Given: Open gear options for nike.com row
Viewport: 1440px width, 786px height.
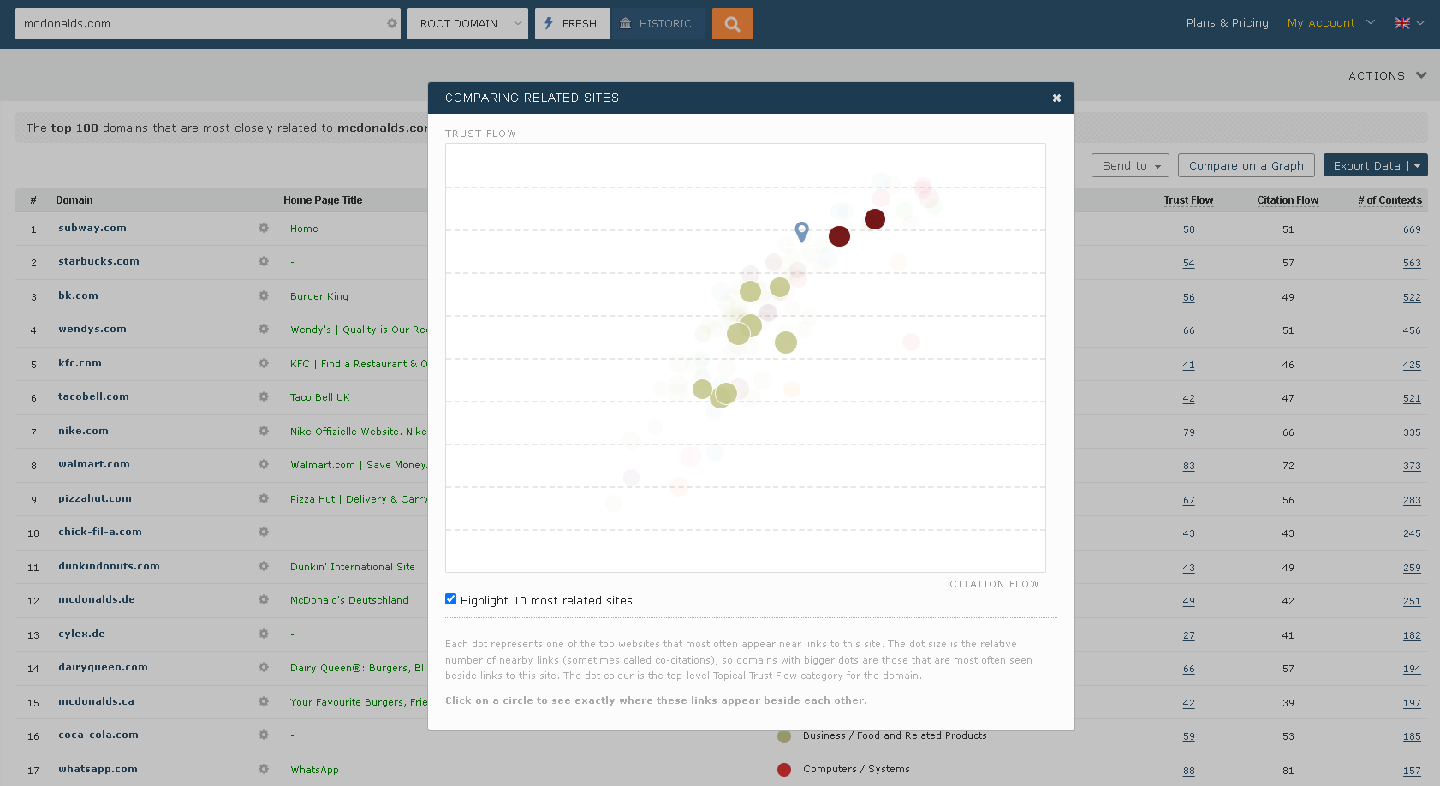Looking at the screenshot, I should point(264,431).
